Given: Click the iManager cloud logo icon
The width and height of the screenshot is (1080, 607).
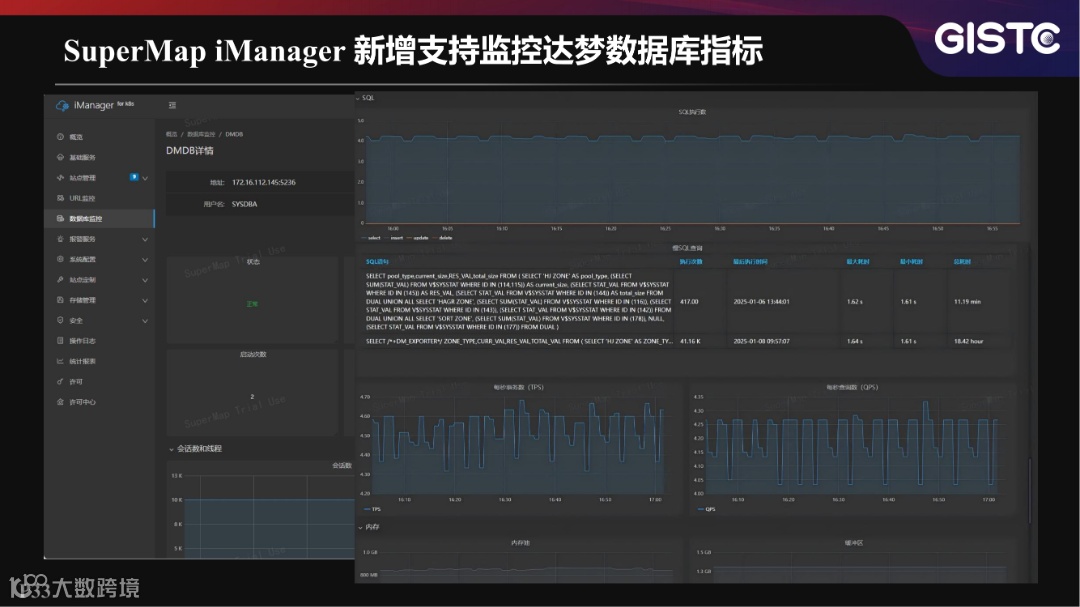Looking at the screenshot, I should pos(62,105).
